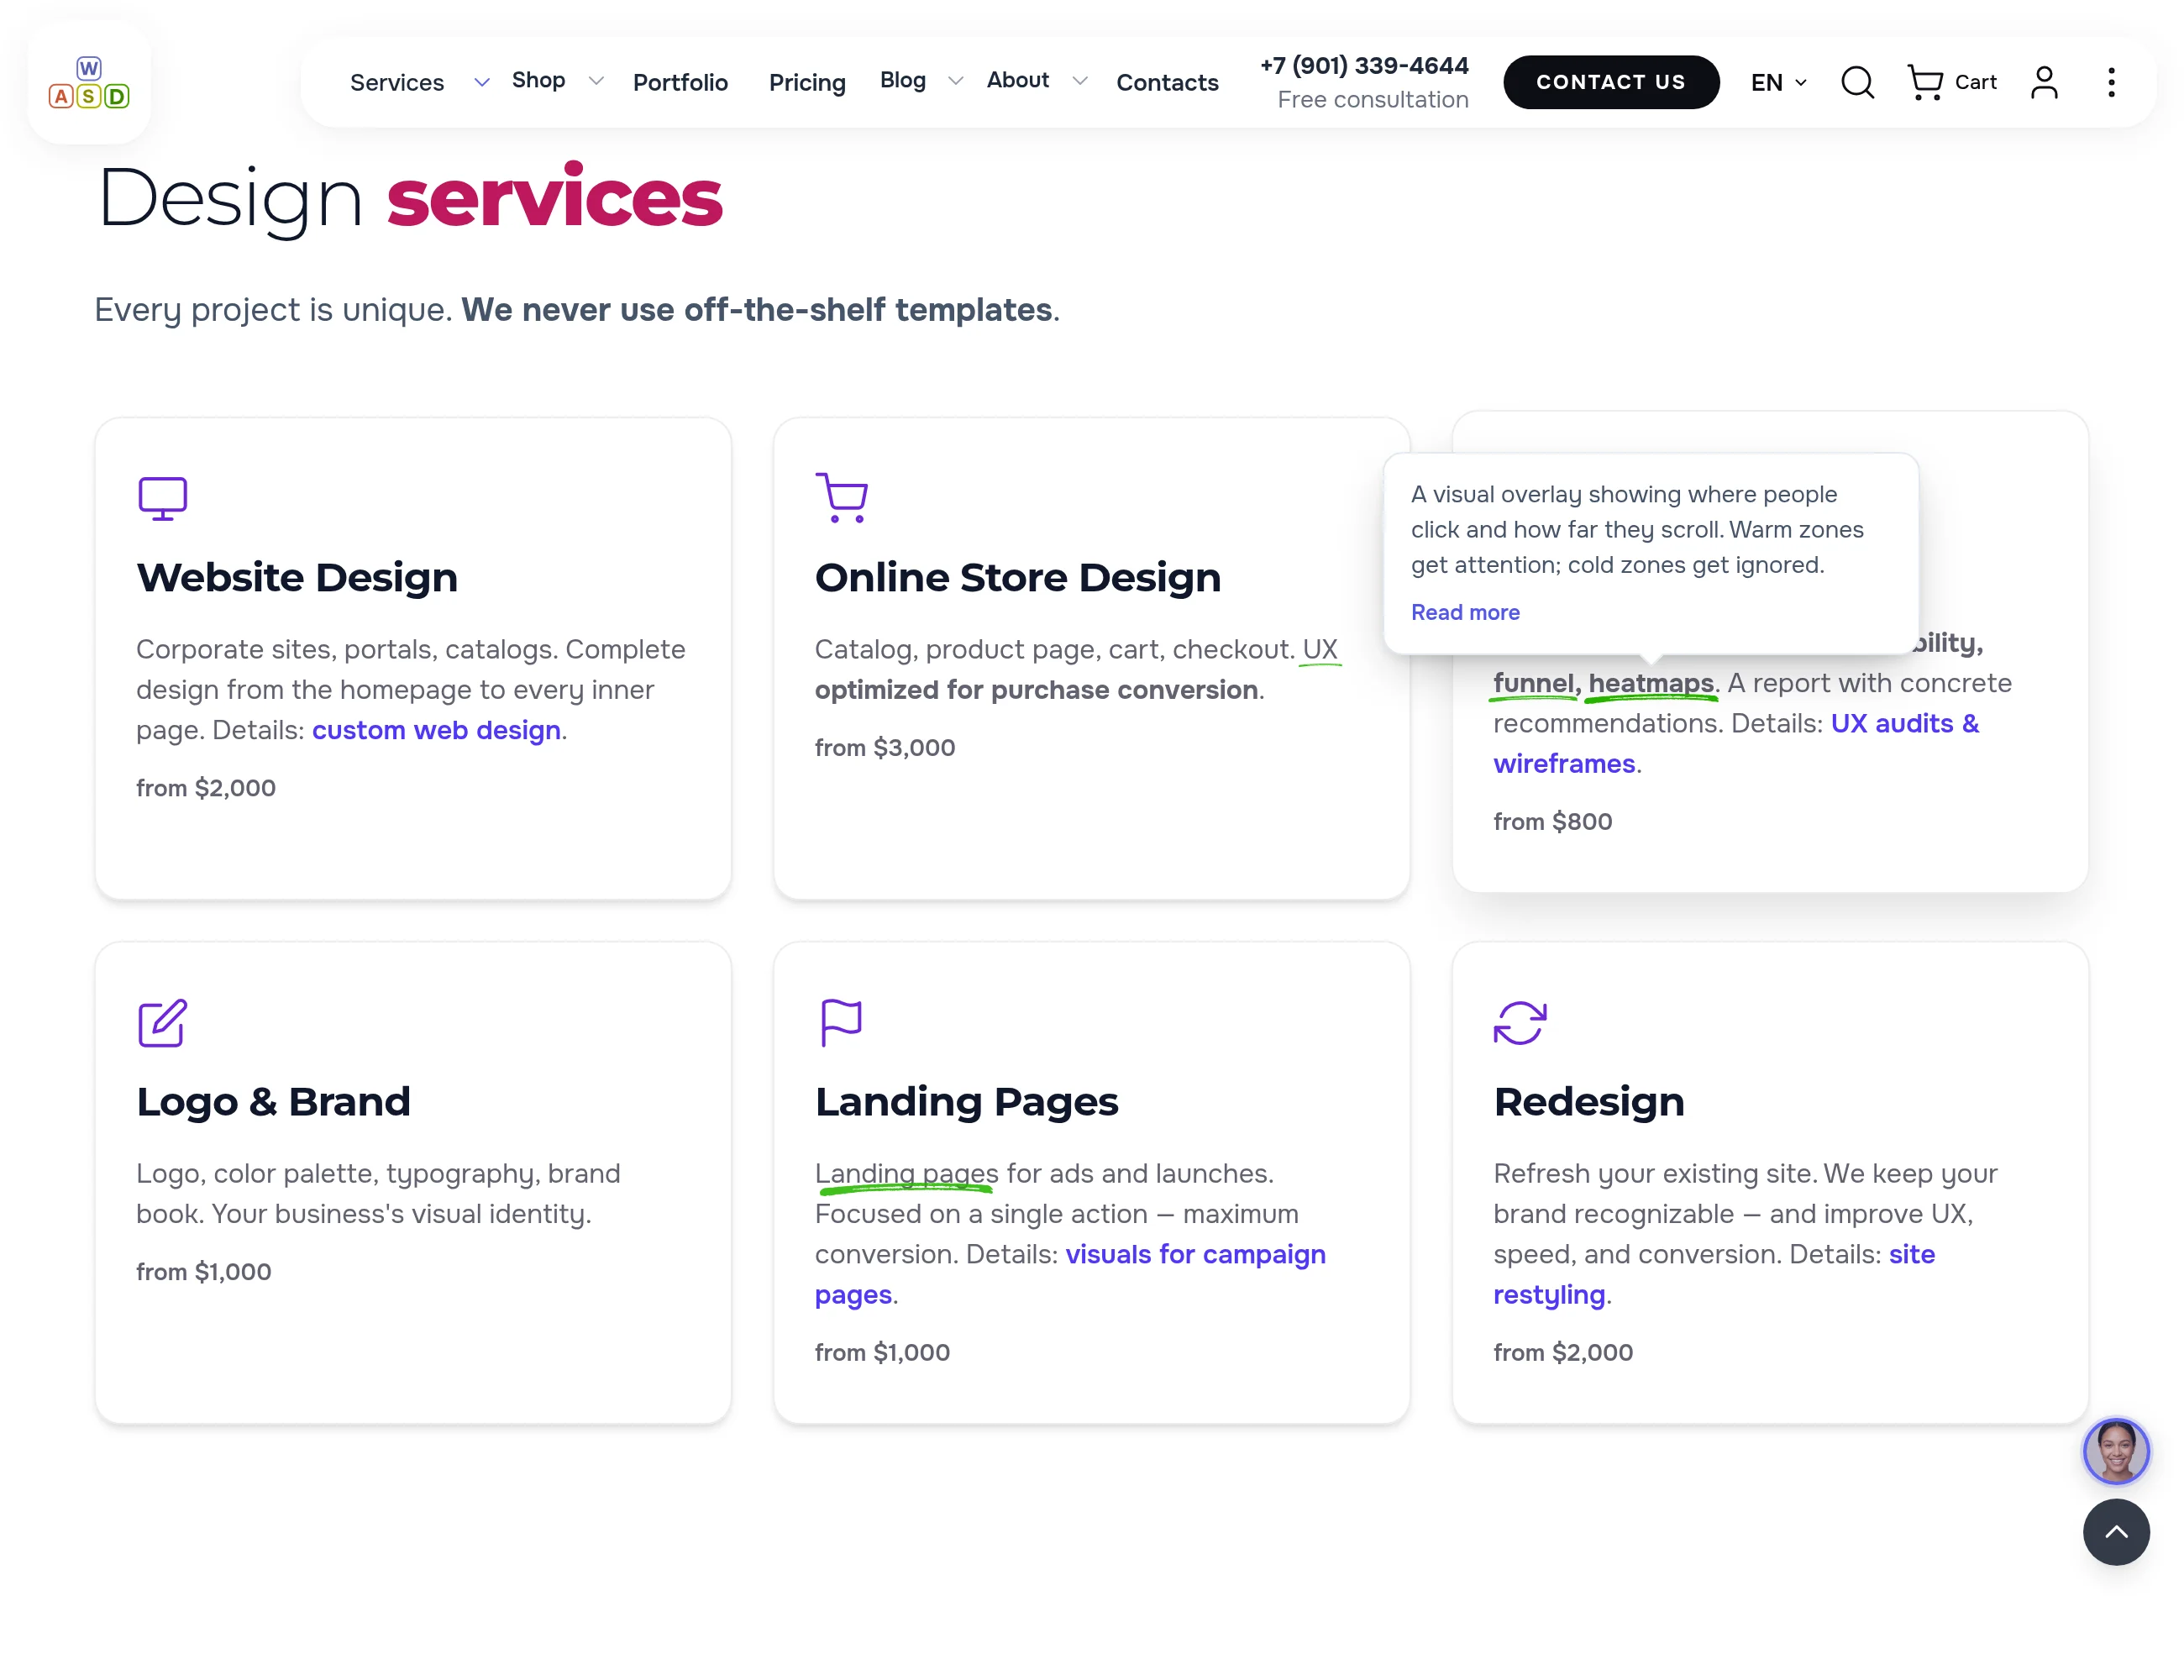Open the EN language selector
Screen dimensions: 2184x1680
pos(1778,82)
